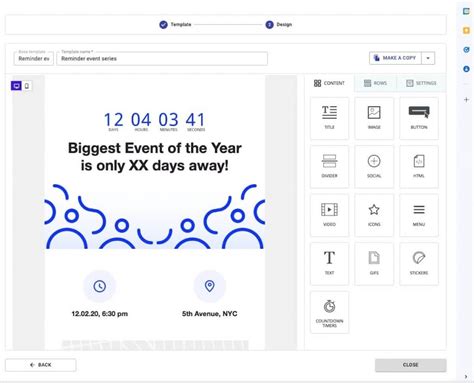The height and width of the screenshot is (383, 474).
Task: Click the location pin icon in the email
Action: (210, 286)
